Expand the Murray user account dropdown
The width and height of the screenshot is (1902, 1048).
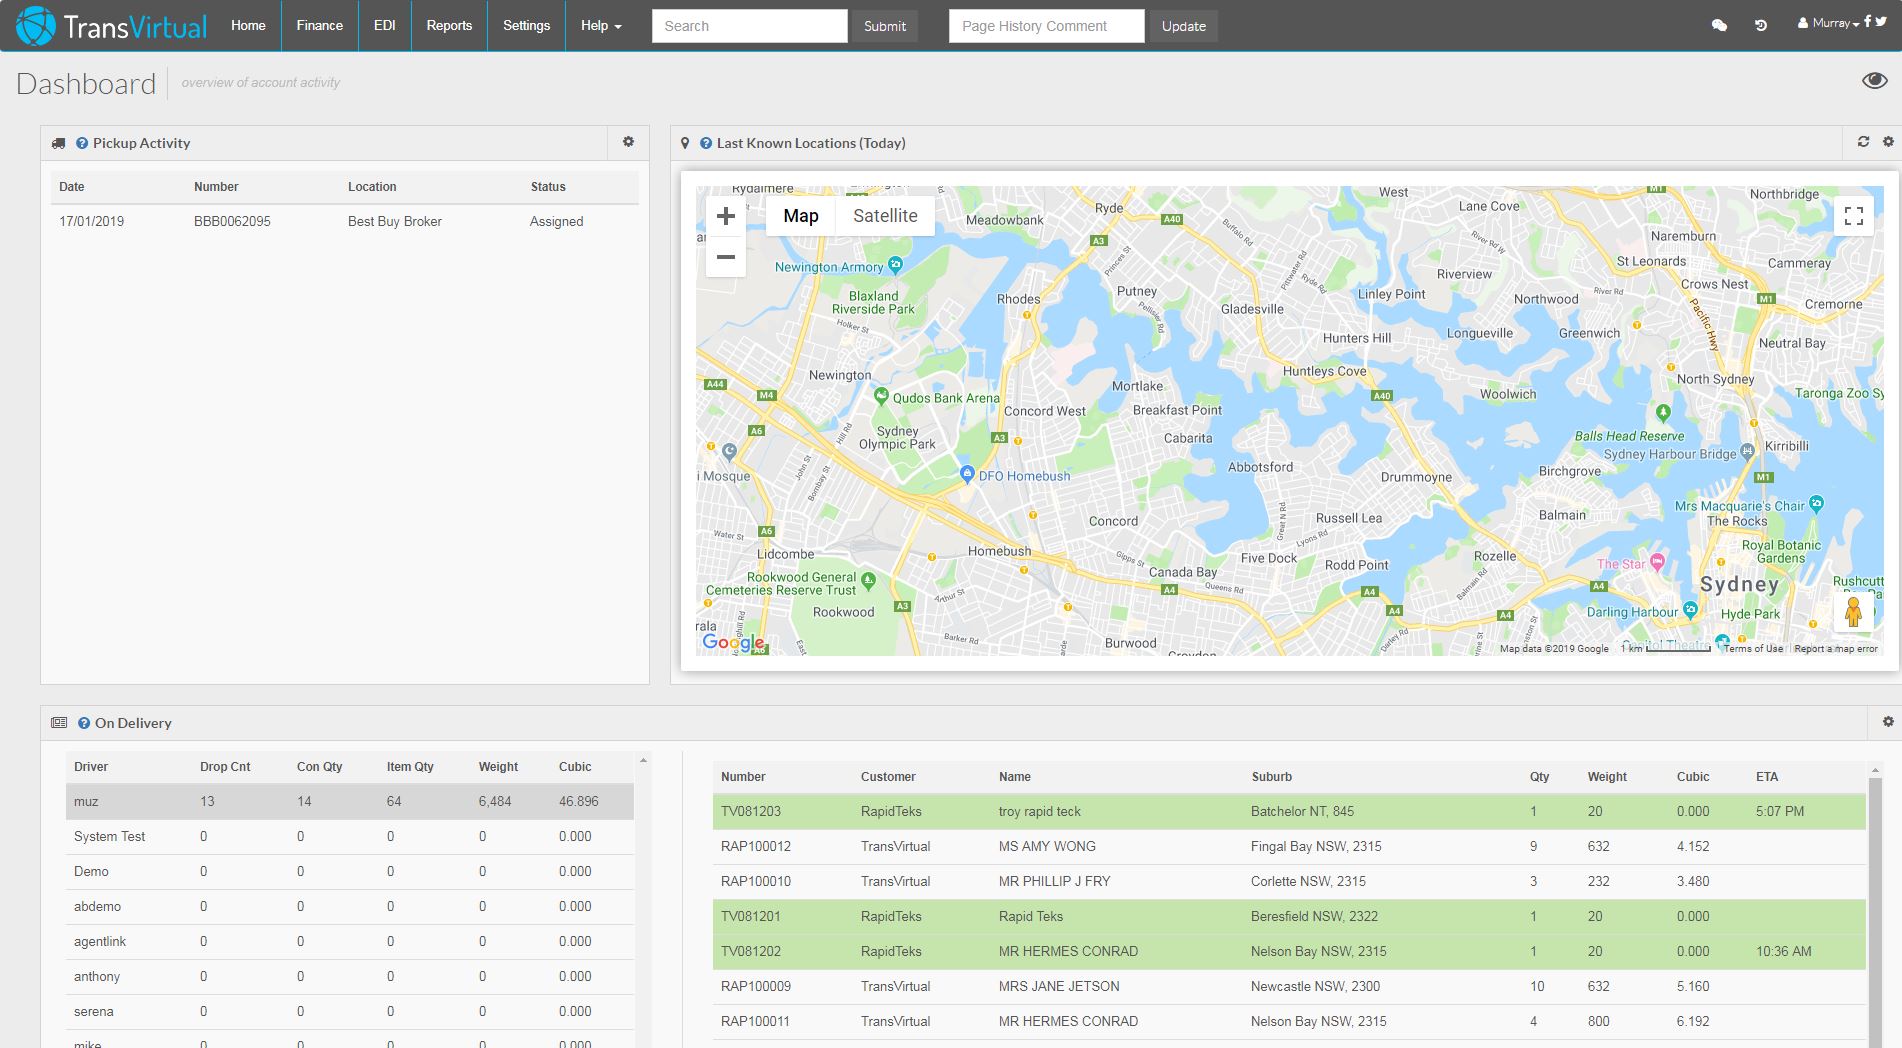(1827, 22)
